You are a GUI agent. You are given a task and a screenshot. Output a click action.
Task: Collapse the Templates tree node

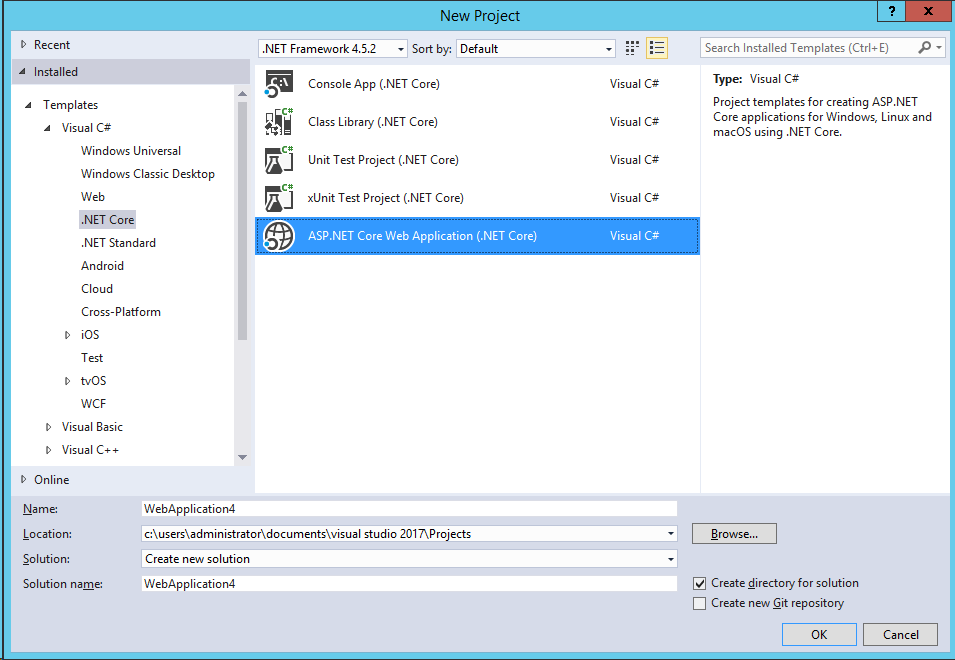[x=28, y=105]
